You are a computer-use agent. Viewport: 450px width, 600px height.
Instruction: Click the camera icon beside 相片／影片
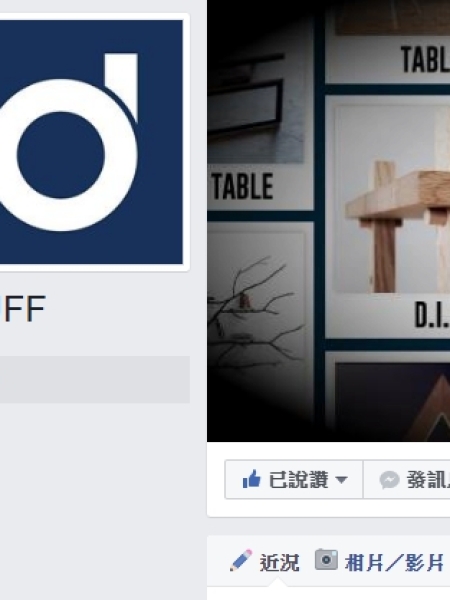pyautogui.click(x=326, y=560)
